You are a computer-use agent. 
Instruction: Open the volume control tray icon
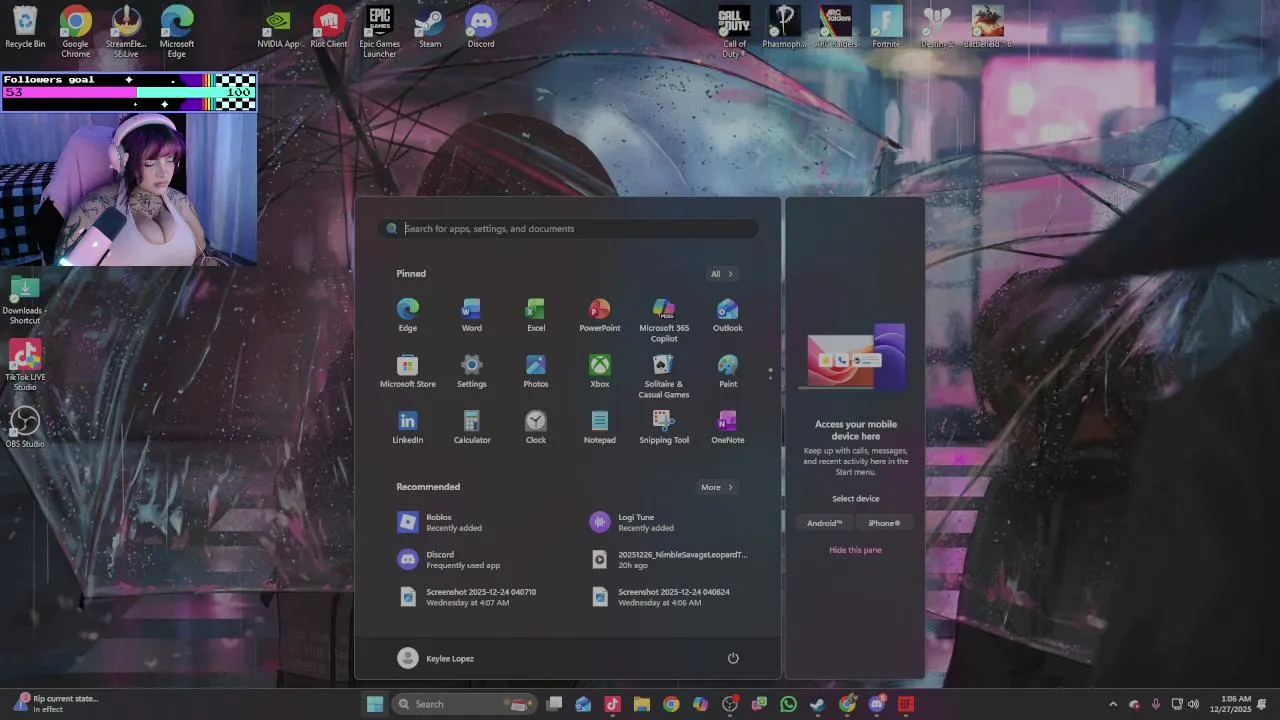tap(1193, 704)
